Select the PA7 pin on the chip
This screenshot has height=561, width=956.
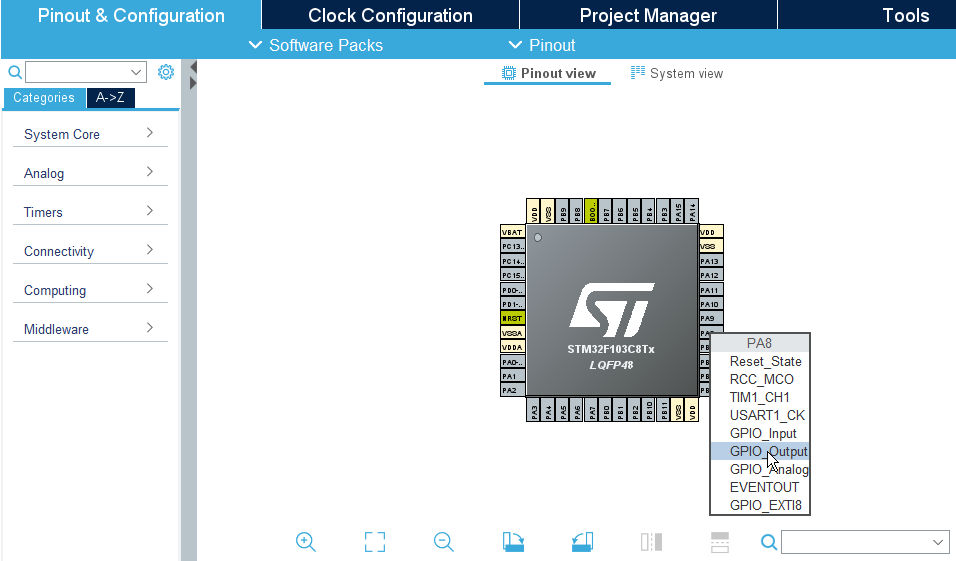click(591, 410)
